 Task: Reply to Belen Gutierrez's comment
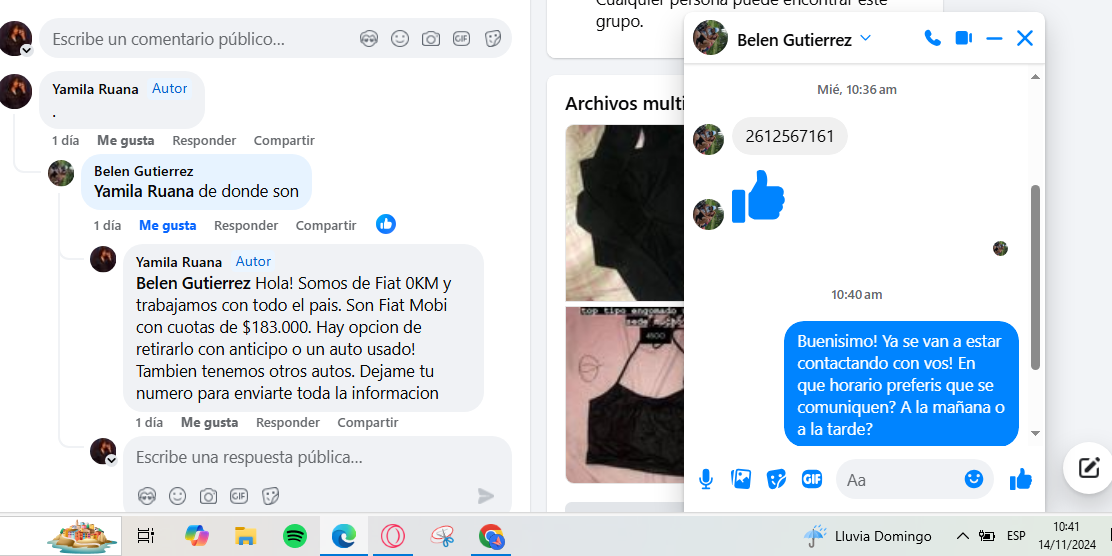click(x=246, y=226)
